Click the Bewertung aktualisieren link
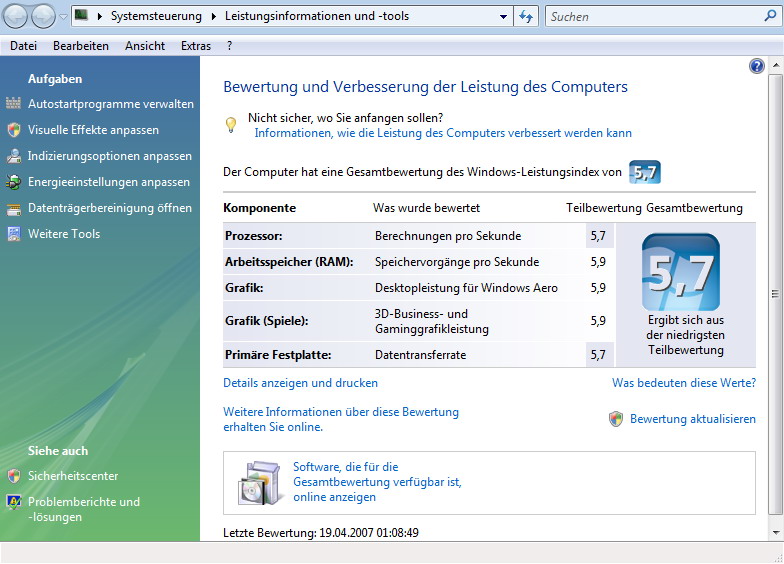This screenshot has height=564, width=784. pos(692,419)
